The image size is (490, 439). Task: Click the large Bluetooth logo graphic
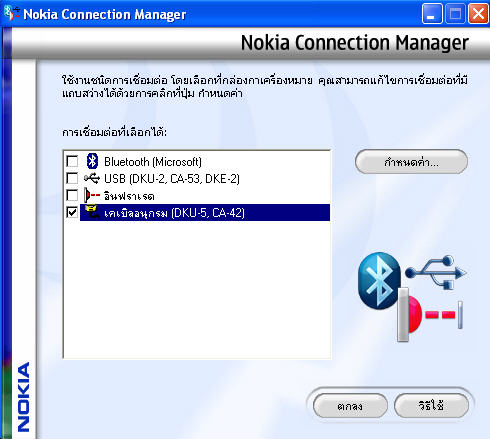tap(379, 281)
